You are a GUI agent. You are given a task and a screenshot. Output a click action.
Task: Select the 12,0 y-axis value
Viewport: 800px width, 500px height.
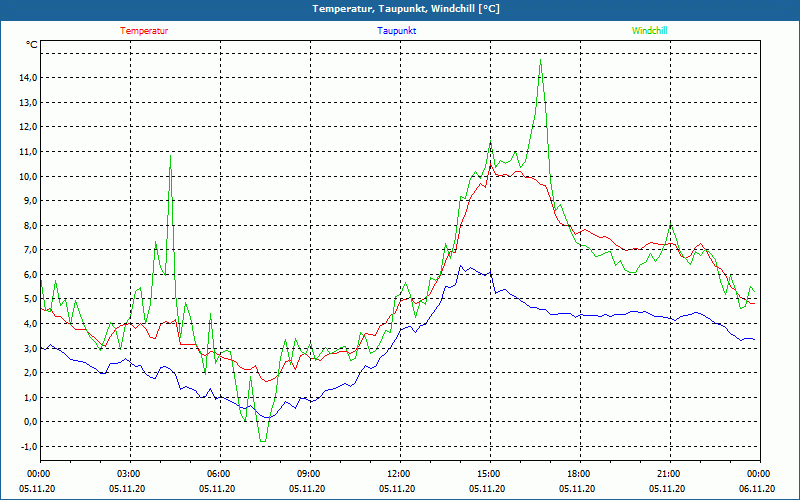[x=29, y=127]
